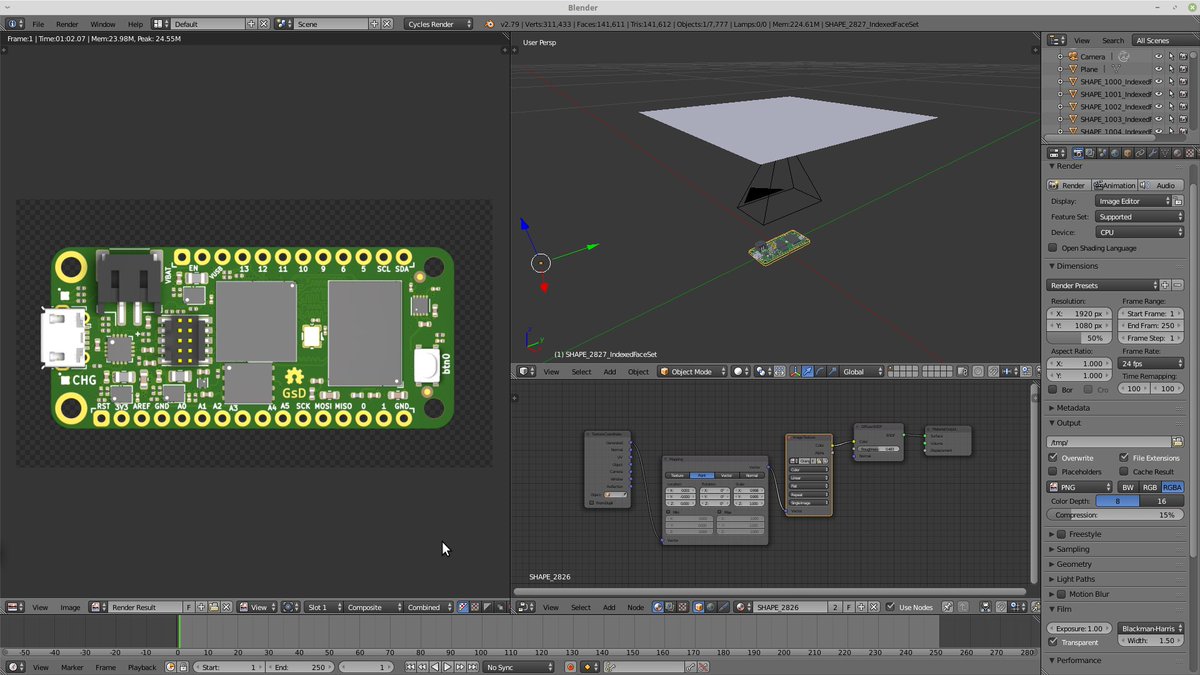Adjust the Compression 15% slider
This screenshot has height=675, width=1200.
pyautogui.click(x=1115, y=515)
